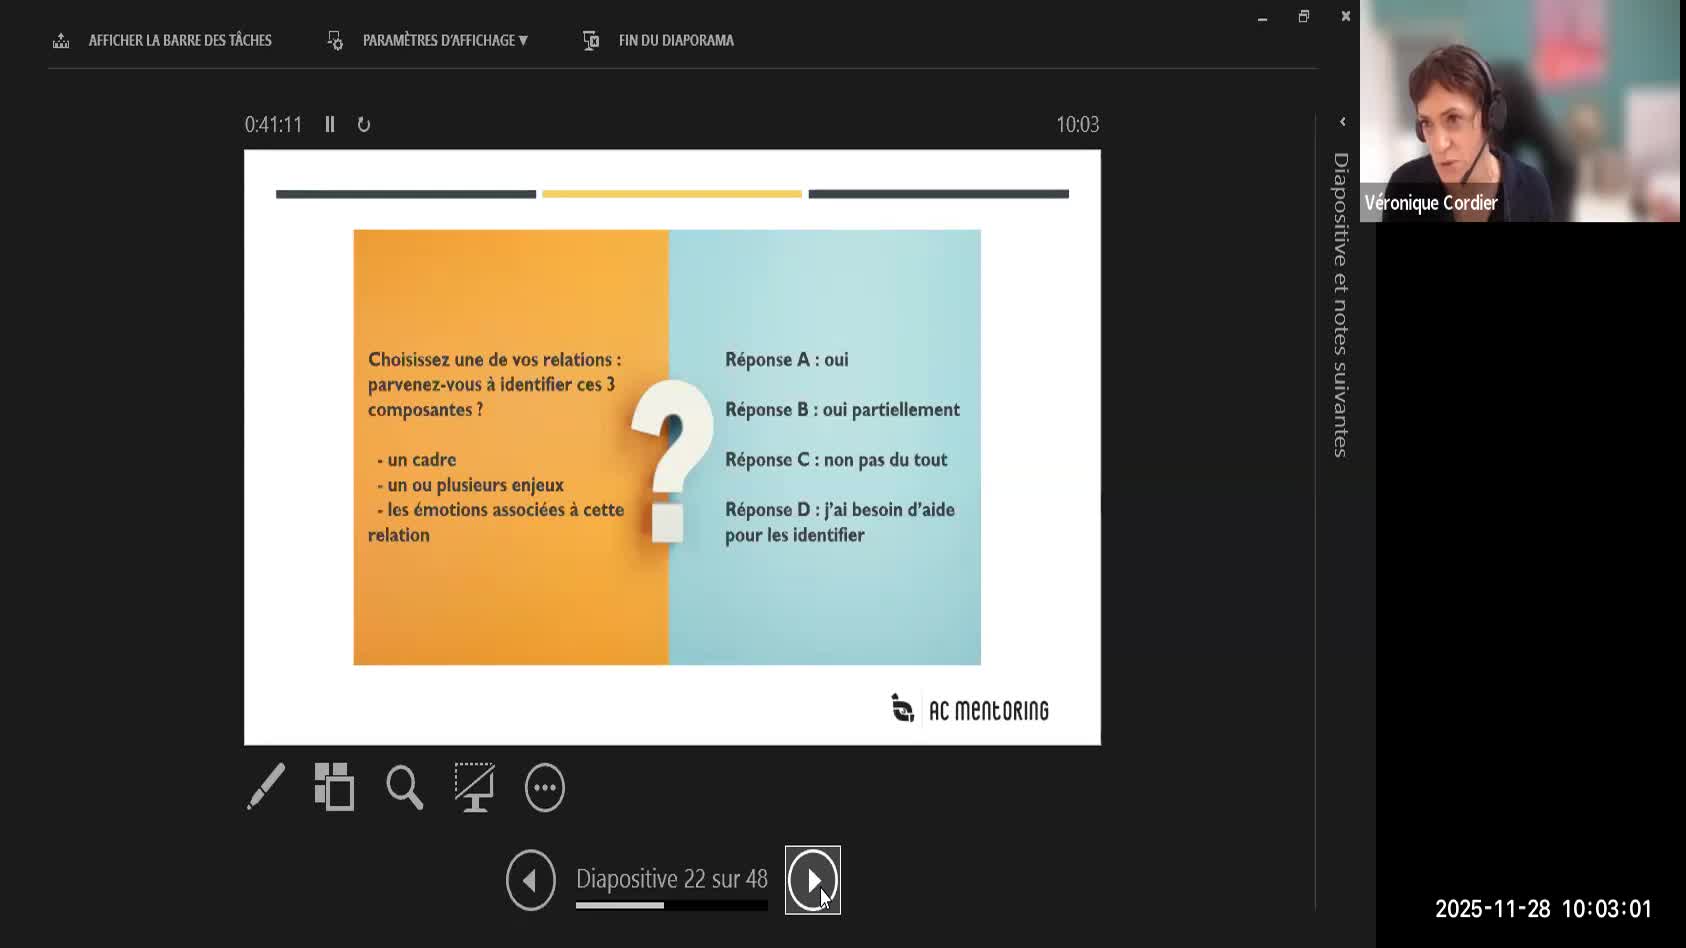Click Afficher la barre des tâches
Screen dimensions: 1686x948
(x=180, y=40)
